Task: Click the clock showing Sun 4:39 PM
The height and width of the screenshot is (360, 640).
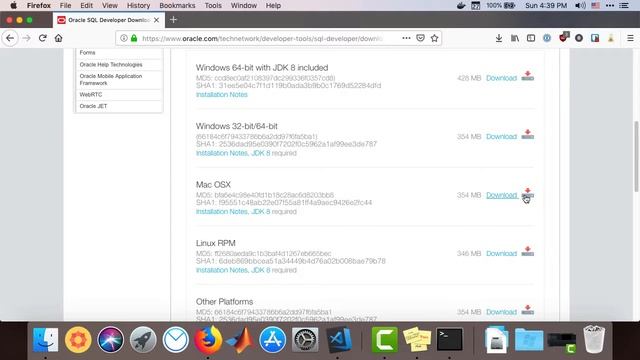Action: click(546, 5)
